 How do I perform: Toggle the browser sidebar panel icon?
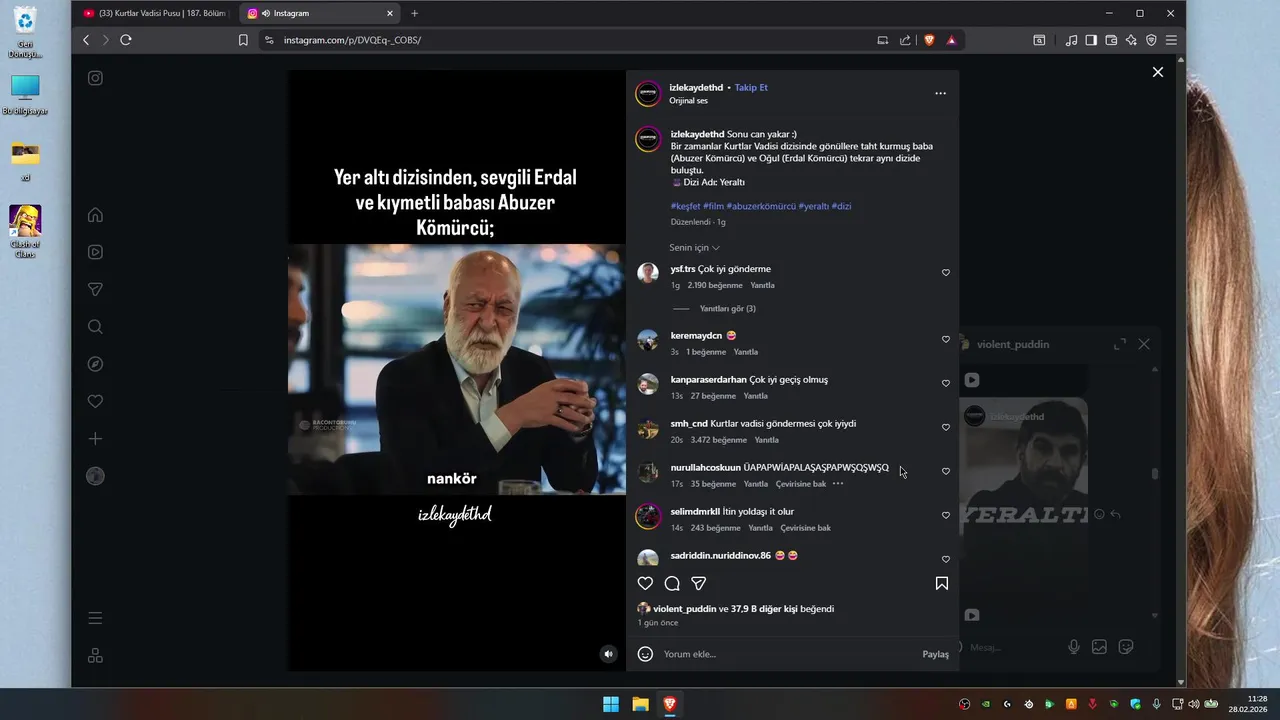1091,40
